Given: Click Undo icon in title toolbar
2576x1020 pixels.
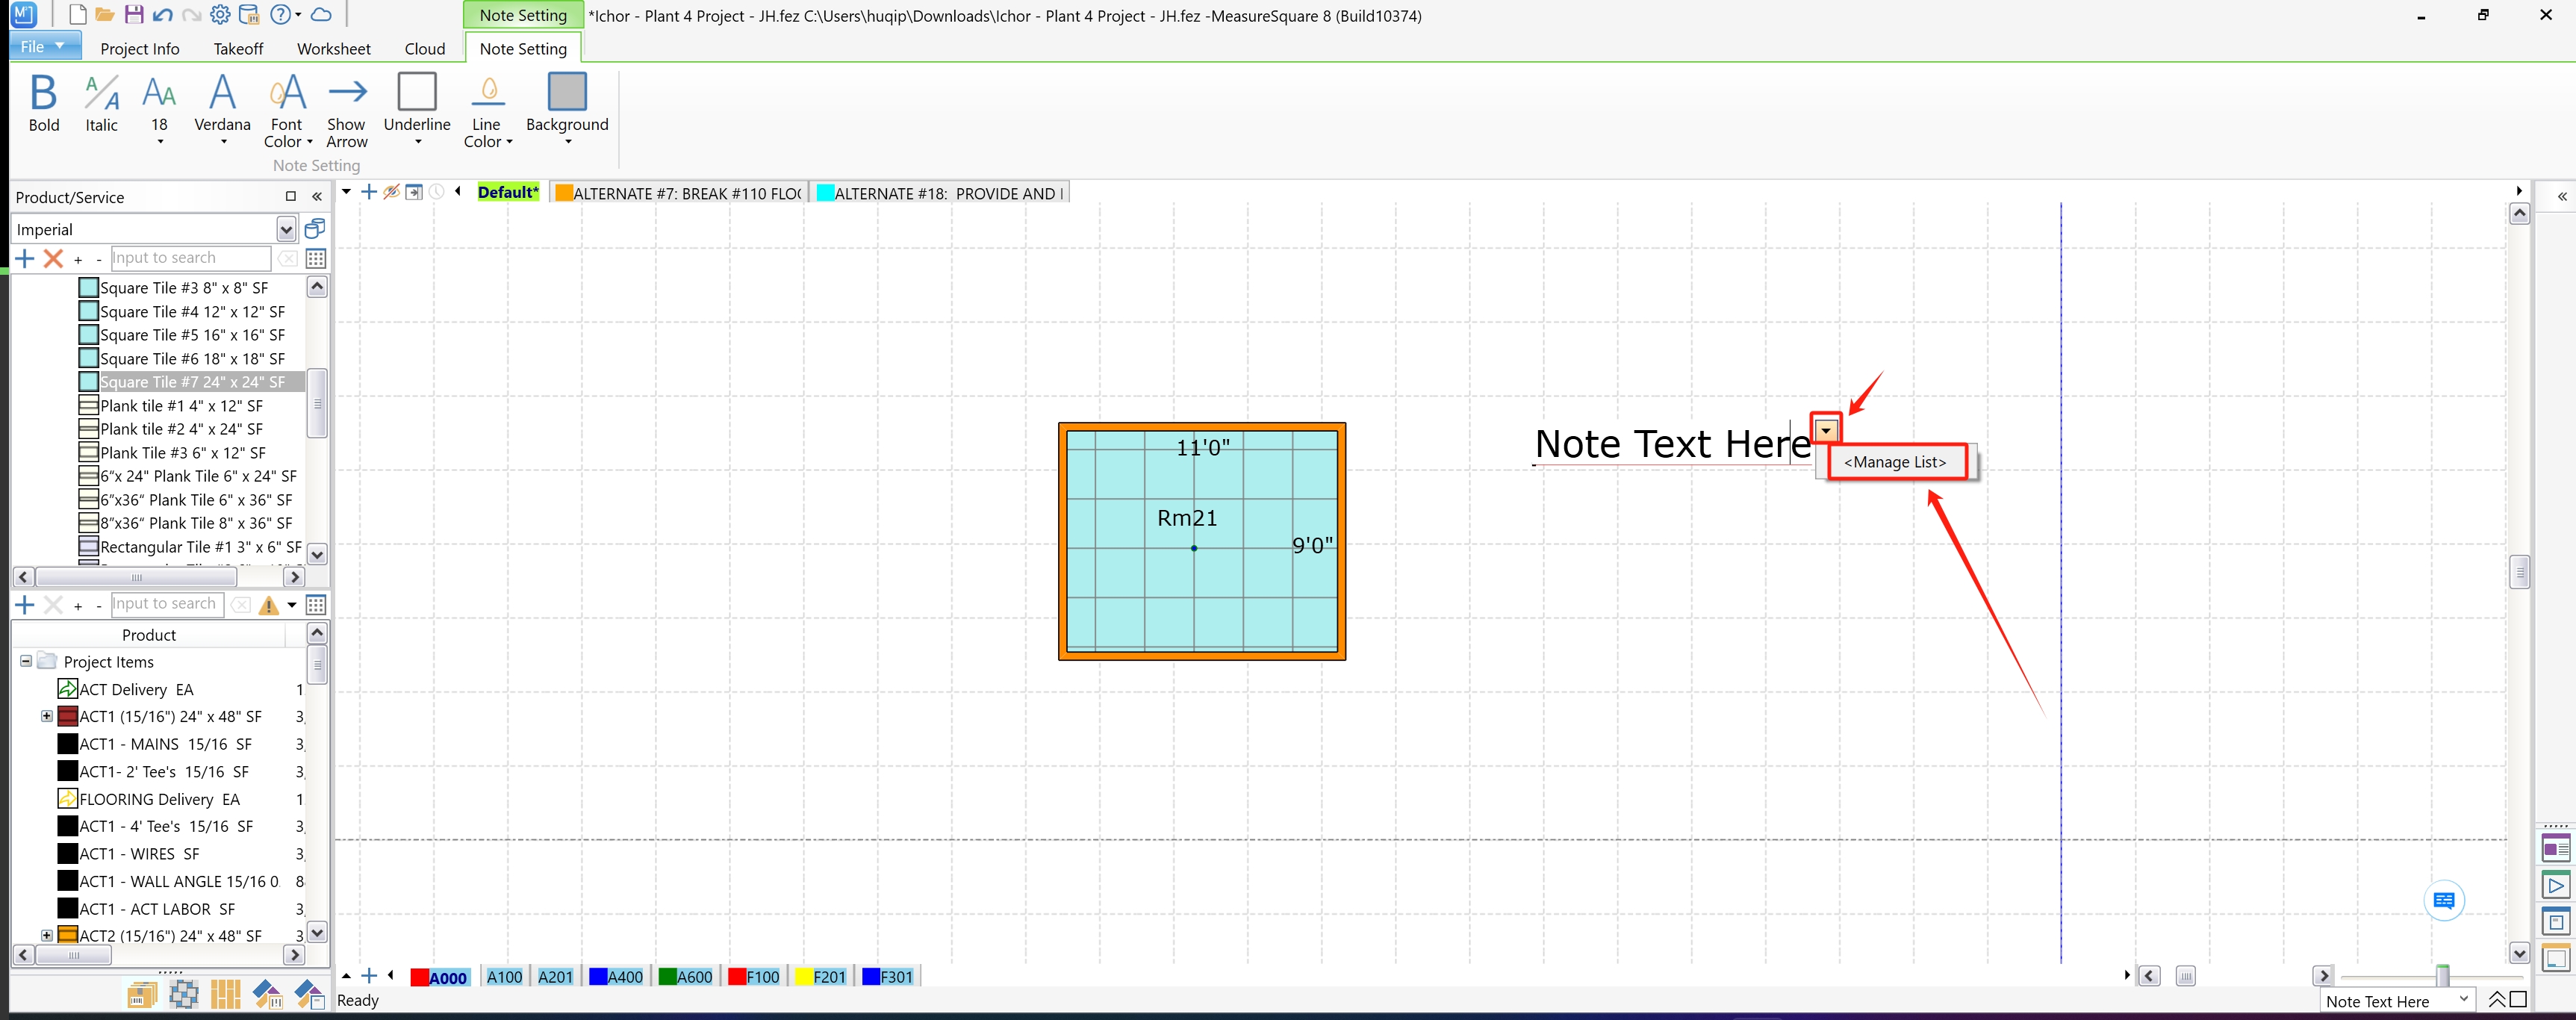Looking at the screenshot, I should [x=162, y=15].
